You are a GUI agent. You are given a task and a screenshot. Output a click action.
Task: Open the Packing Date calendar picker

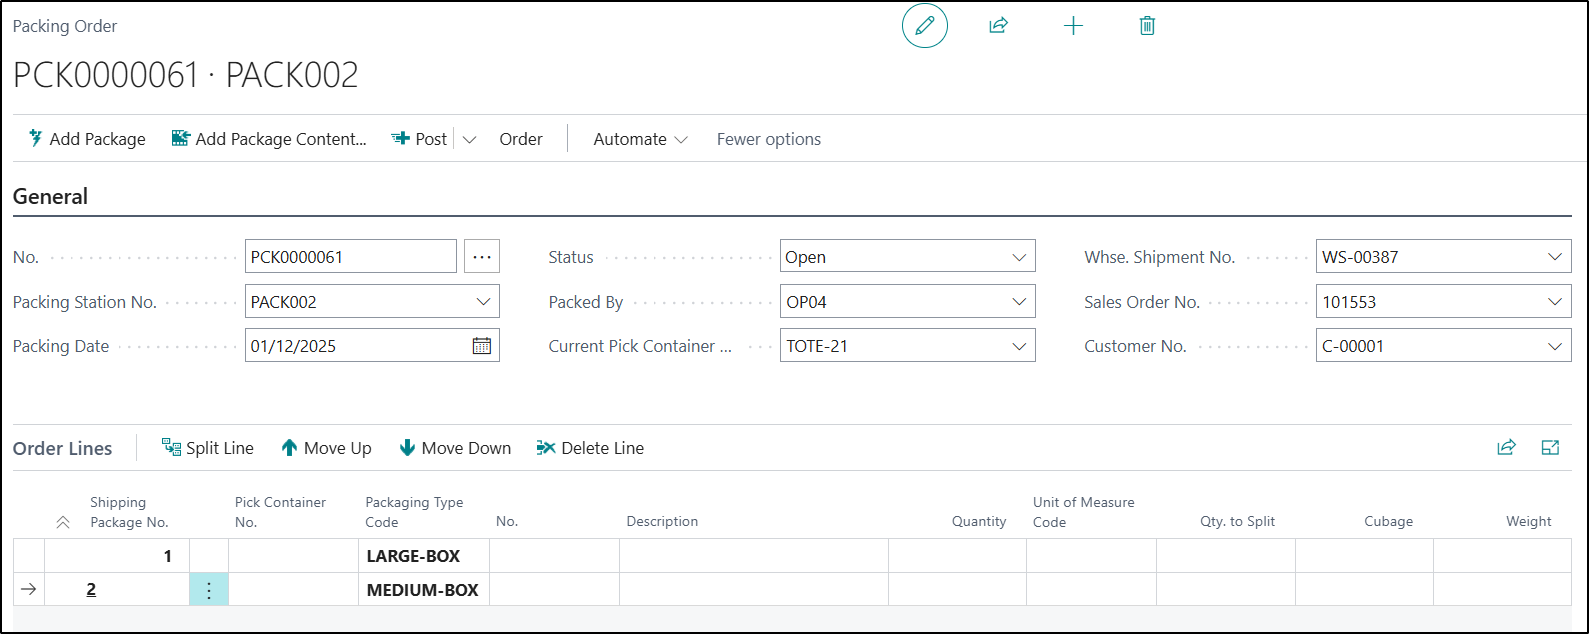click(x=481, y=346)
